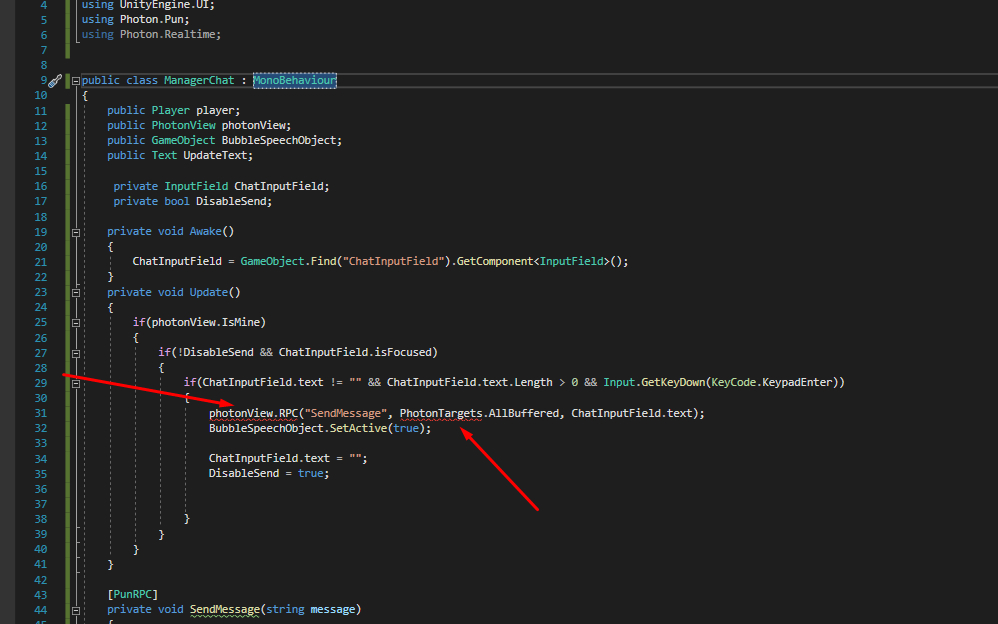This screenshot has width=998, height=624.
Task: Click line number 9 in gutter
Action: click(x=43, y=80)
